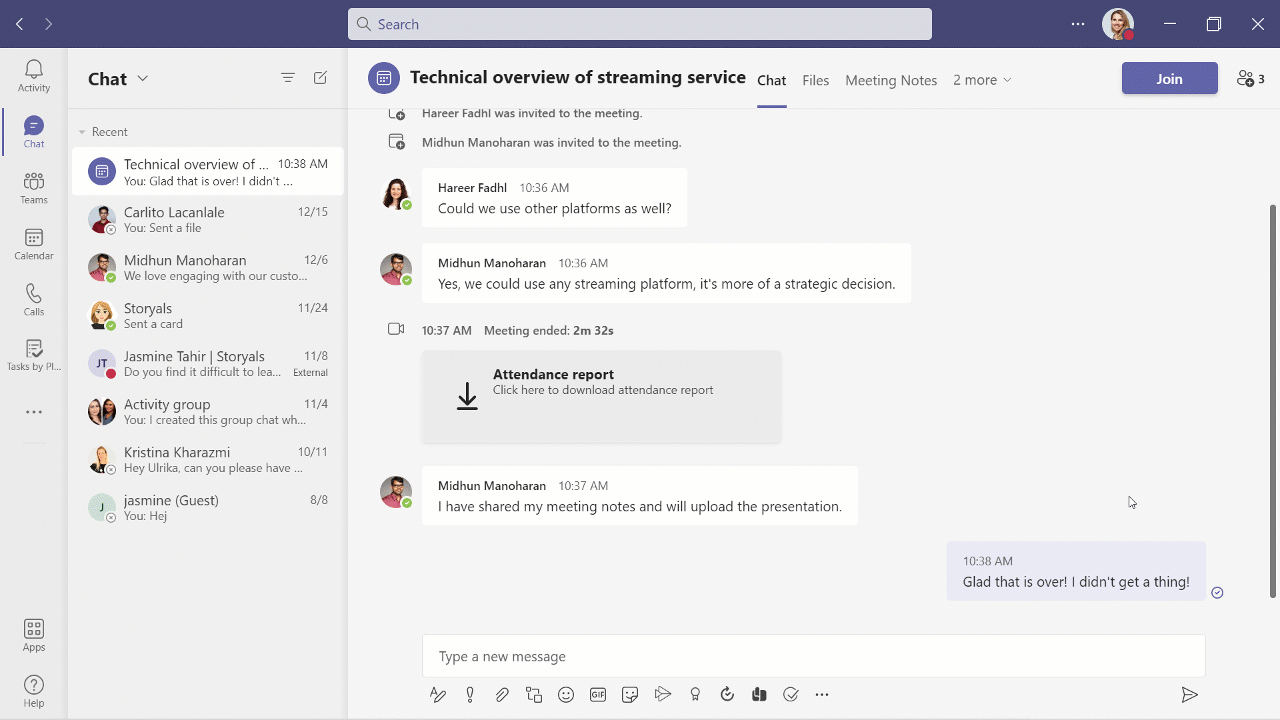Select the Teams icon in the sidebar
This screenshot has height=720, width=1280.
[33, 186]
